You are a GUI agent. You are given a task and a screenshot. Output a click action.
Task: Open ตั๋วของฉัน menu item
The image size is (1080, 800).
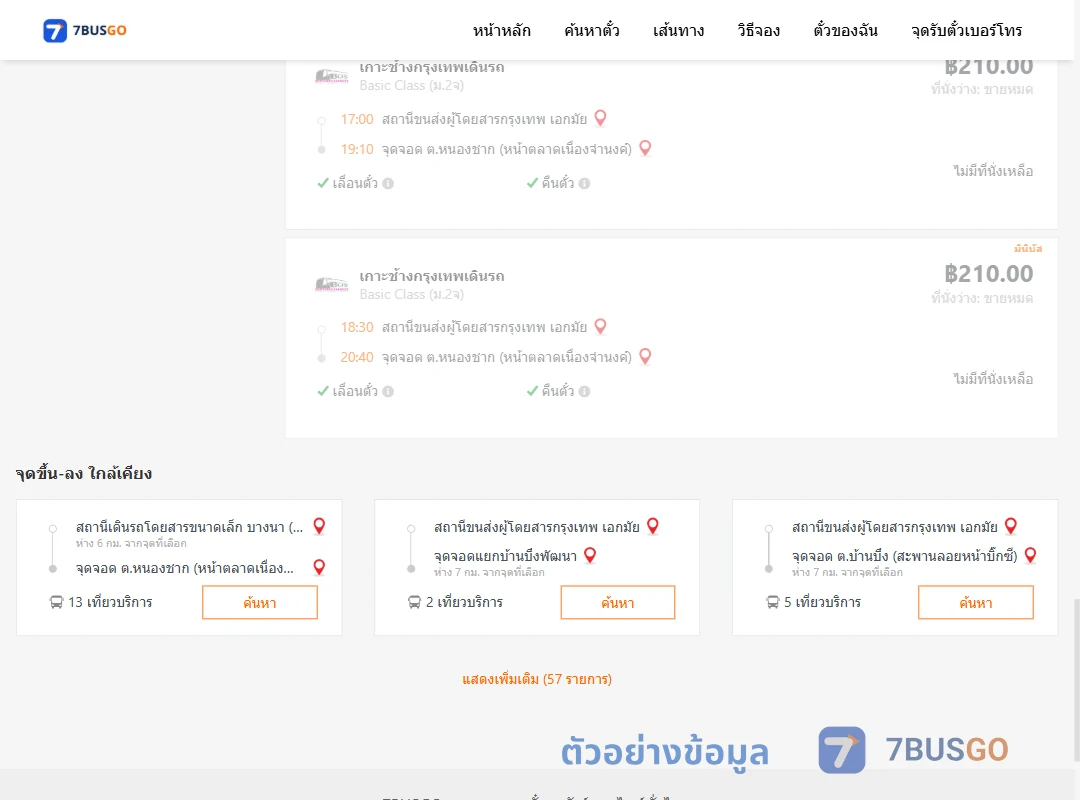point(845,30)
